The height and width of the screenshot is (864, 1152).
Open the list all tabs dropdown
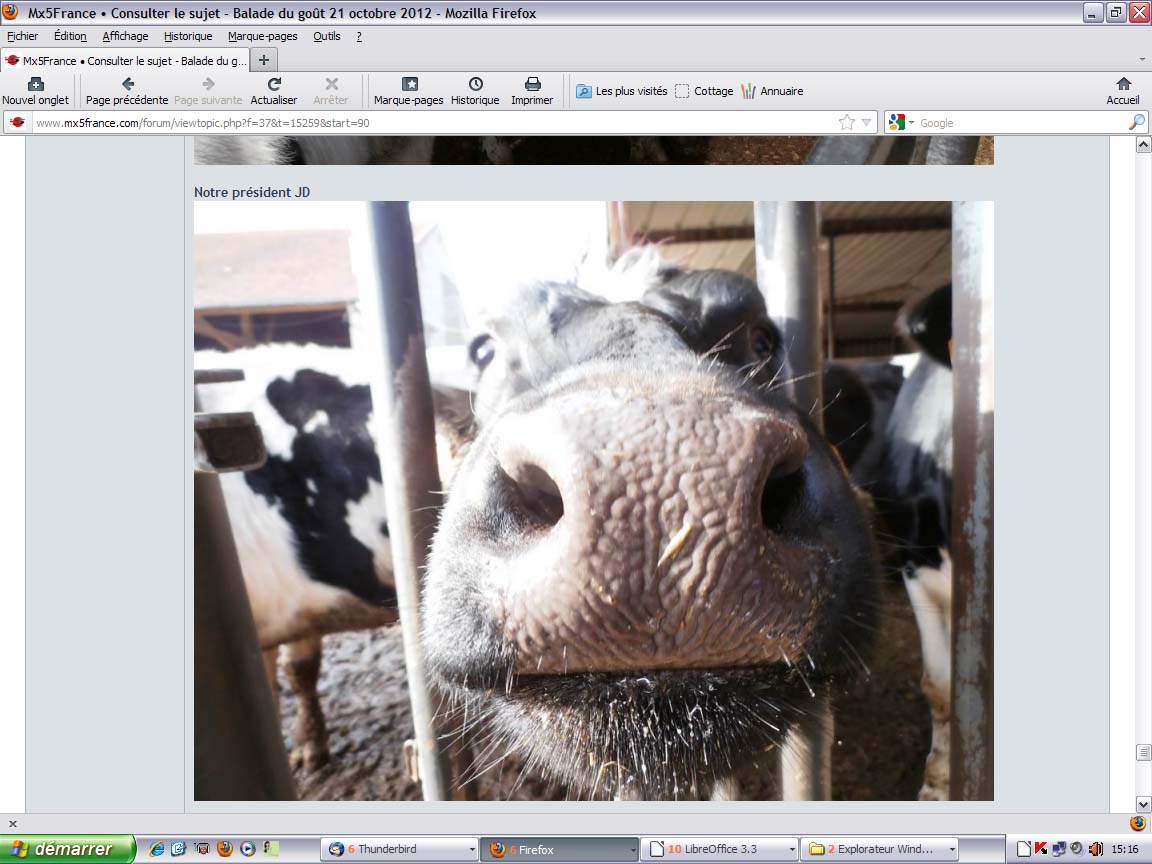click(x=1142, y=60)
